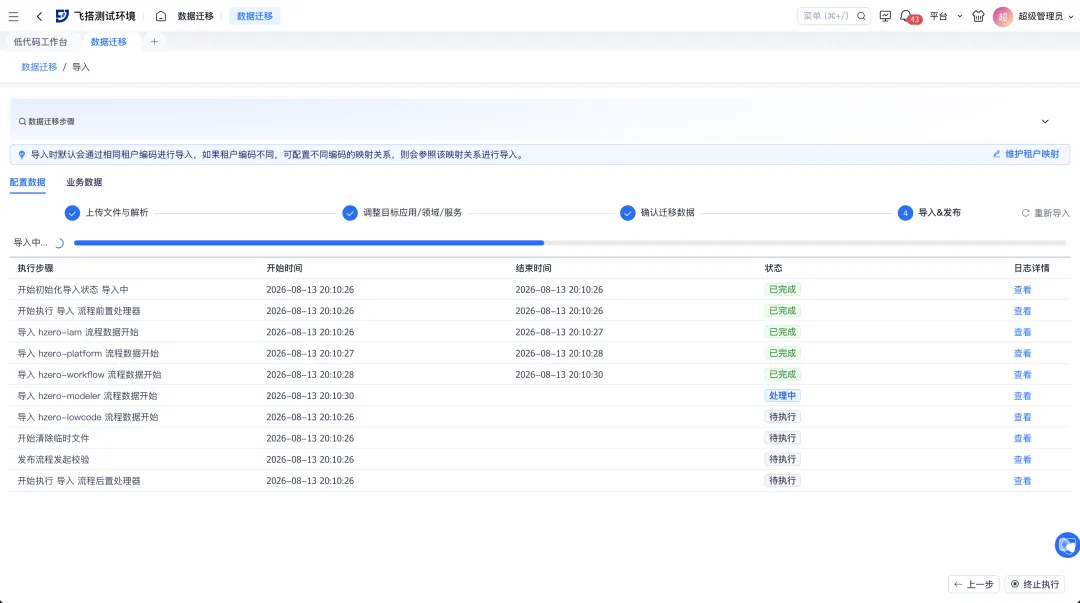Click the 数据迁移步骤 panel title
This screenshot has height=603, width=1080.
pyautogui.click(x=51, y=121)
